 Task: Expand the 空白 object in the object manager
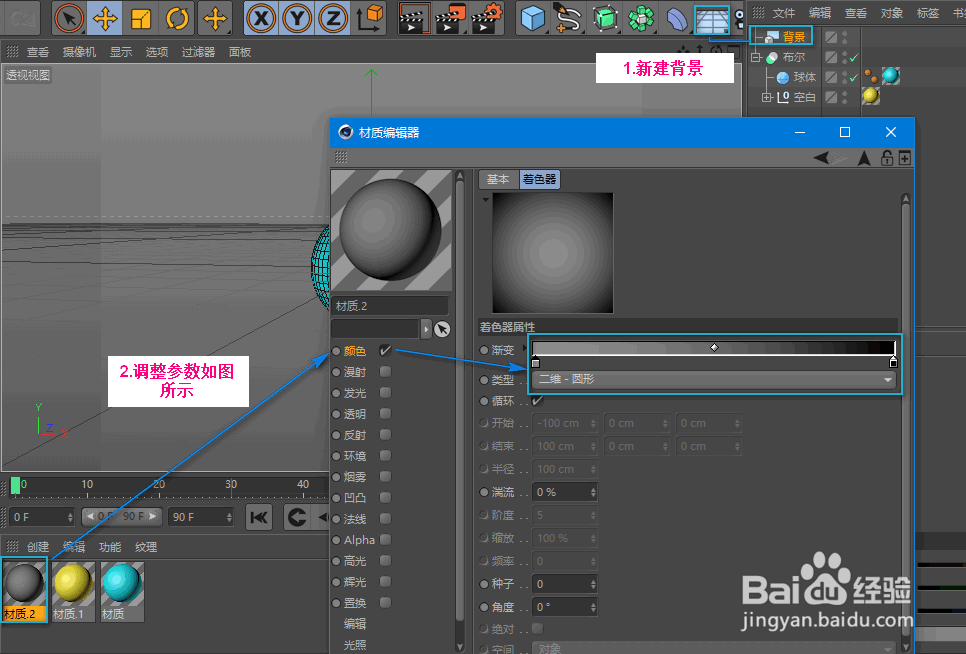[766, 96]
